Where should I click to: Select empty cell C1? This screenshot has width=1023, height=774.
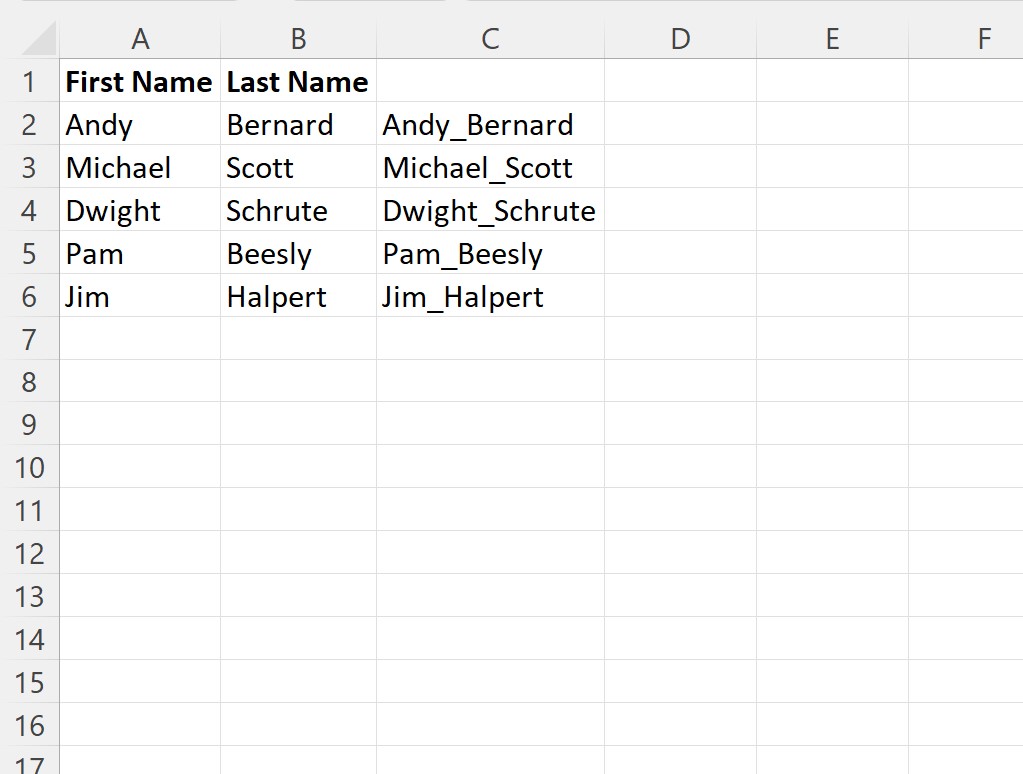491,81
